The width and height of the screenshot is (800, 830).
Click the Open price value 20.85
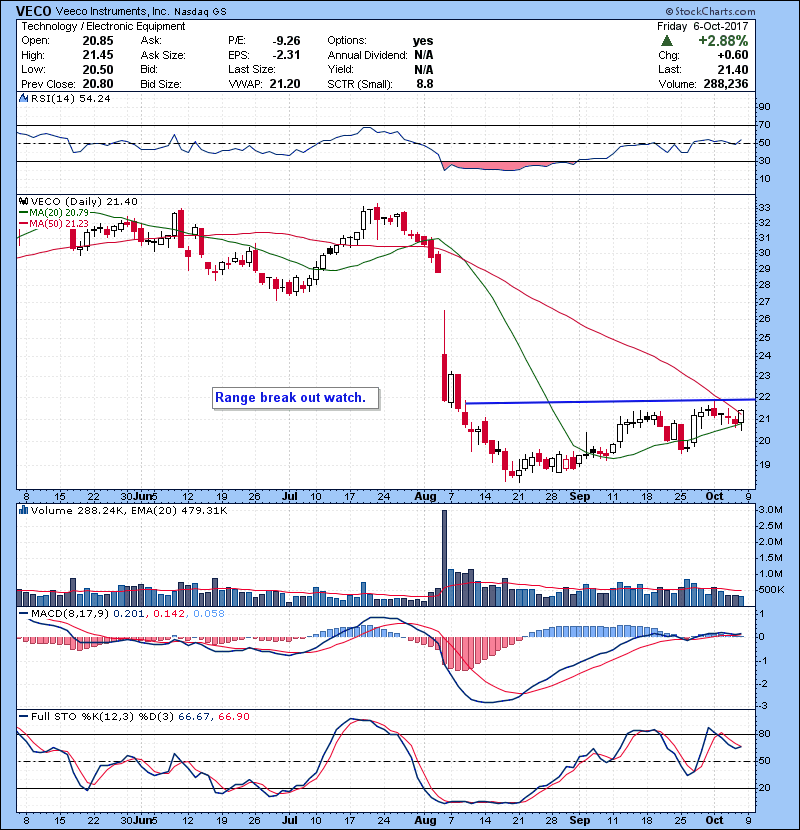click(98, 41)
